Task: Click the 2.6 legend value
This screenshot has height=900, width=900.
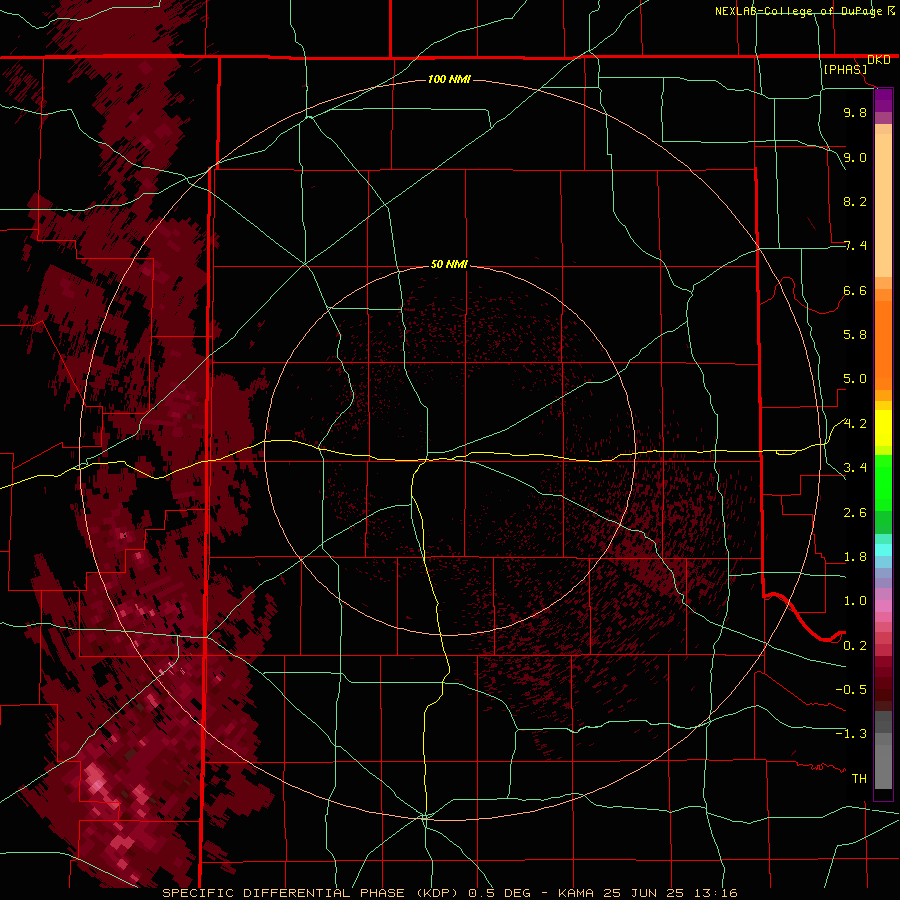Action: point(855,512)
